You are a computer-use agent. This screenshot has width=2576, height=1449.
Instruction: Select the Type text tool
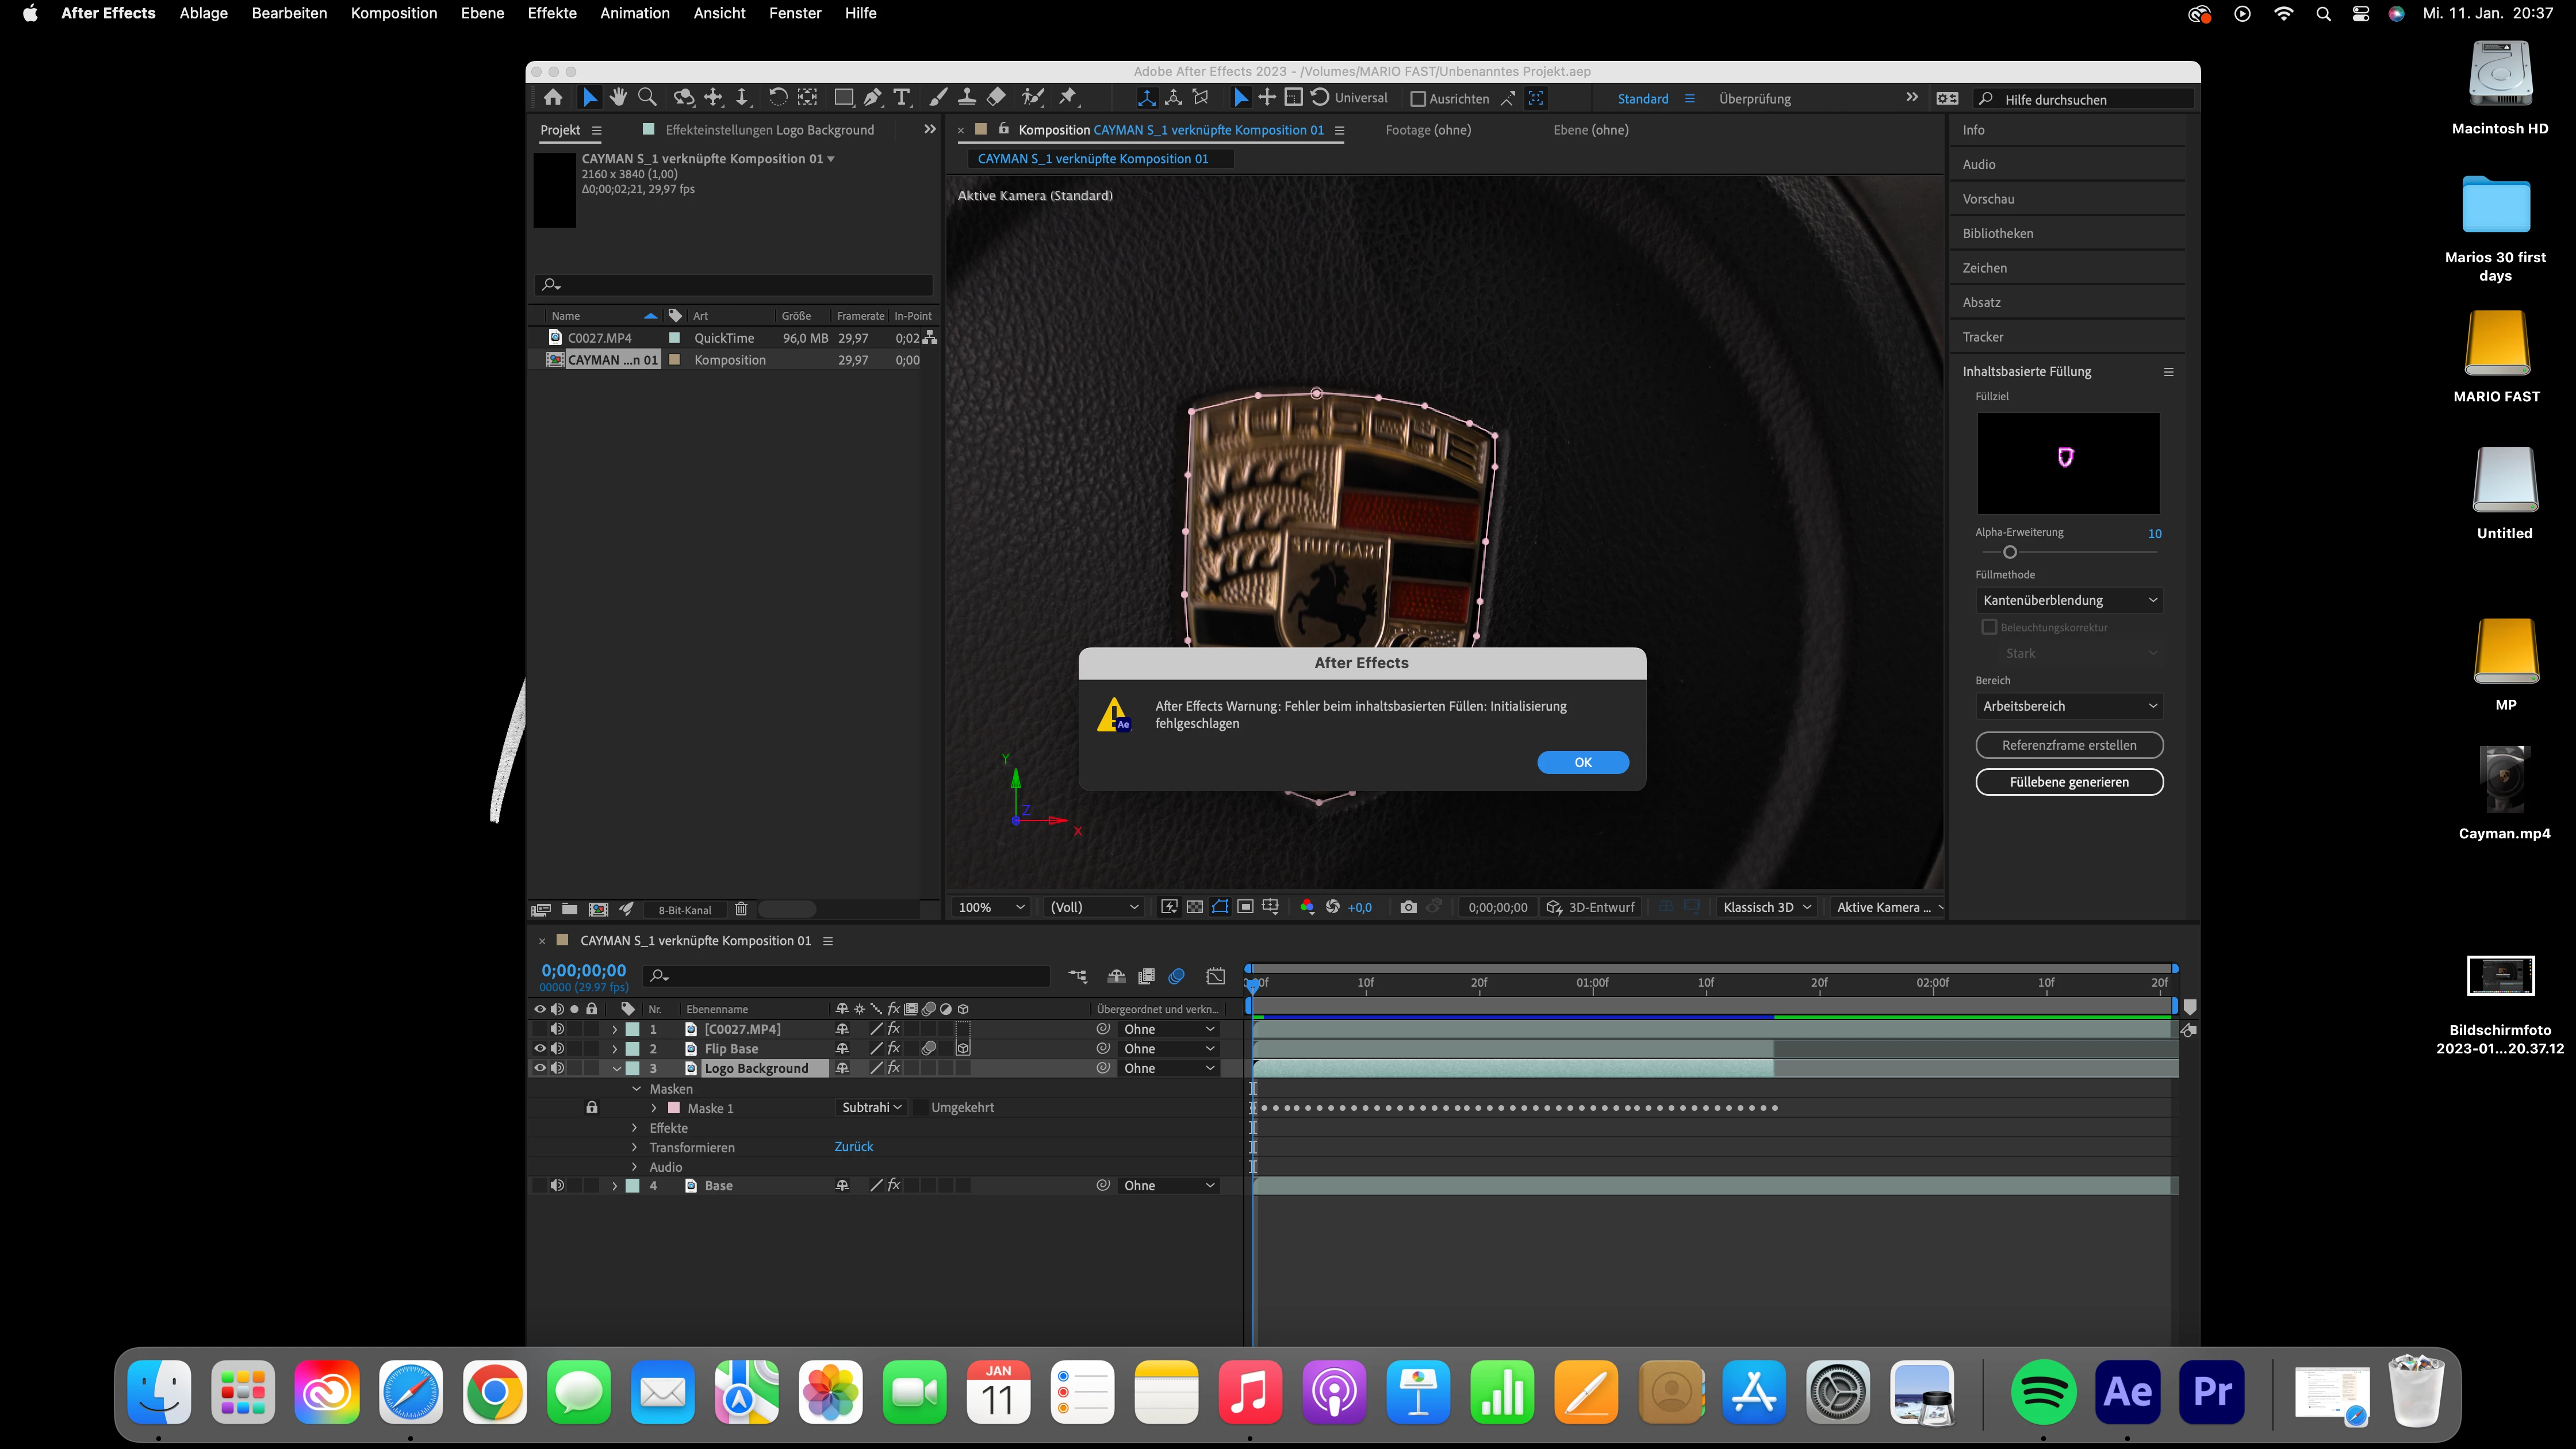click(x=902, y=97)
